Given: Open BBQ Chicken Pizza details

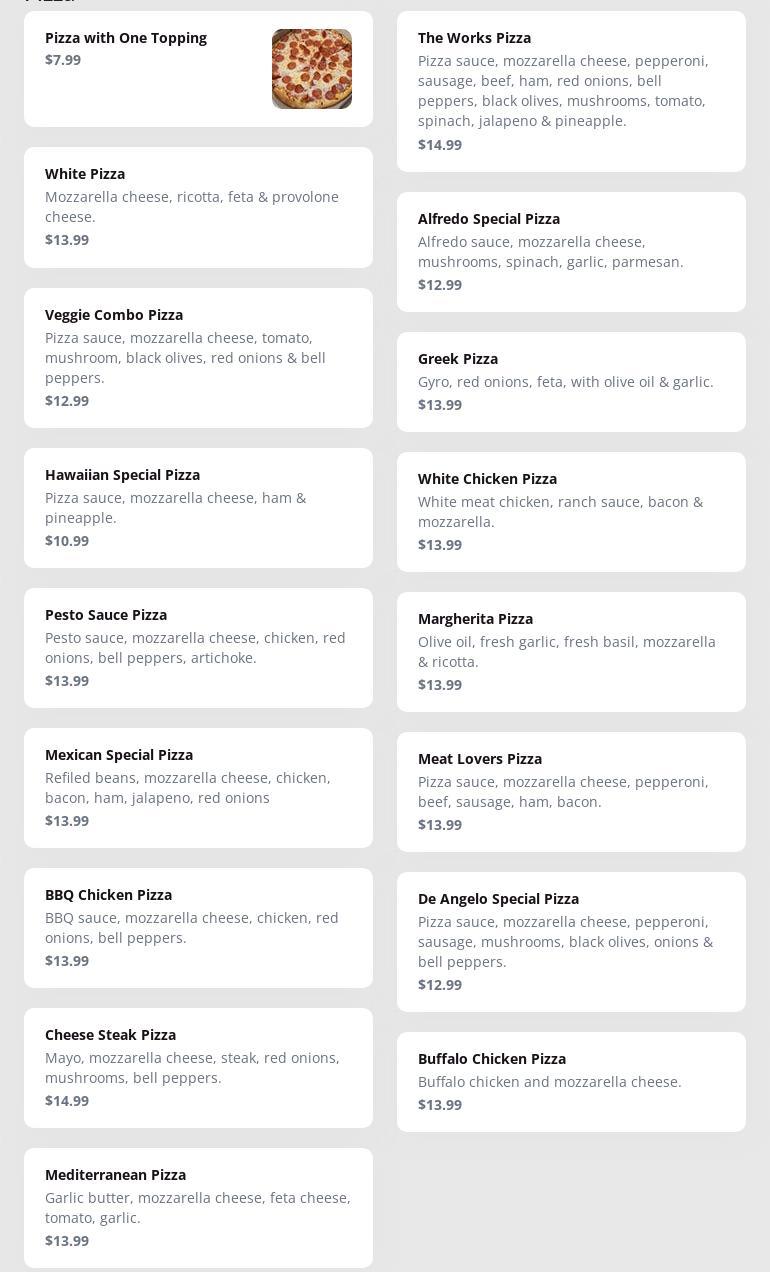Looking at the screenshot, I should click(x=198, y=927).
